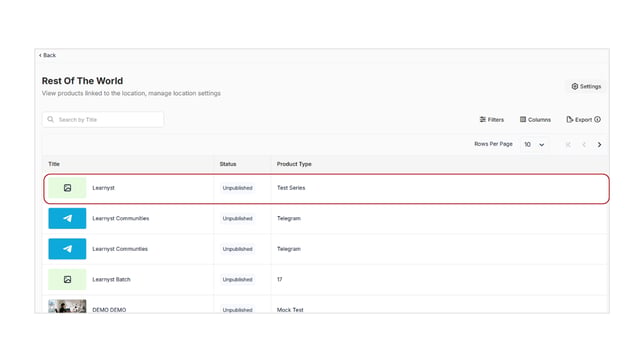Image resolution: width=644 pixels, height=362 pixels.
Task: Click Unpublished status of Learnyst row
Action: 237,188
